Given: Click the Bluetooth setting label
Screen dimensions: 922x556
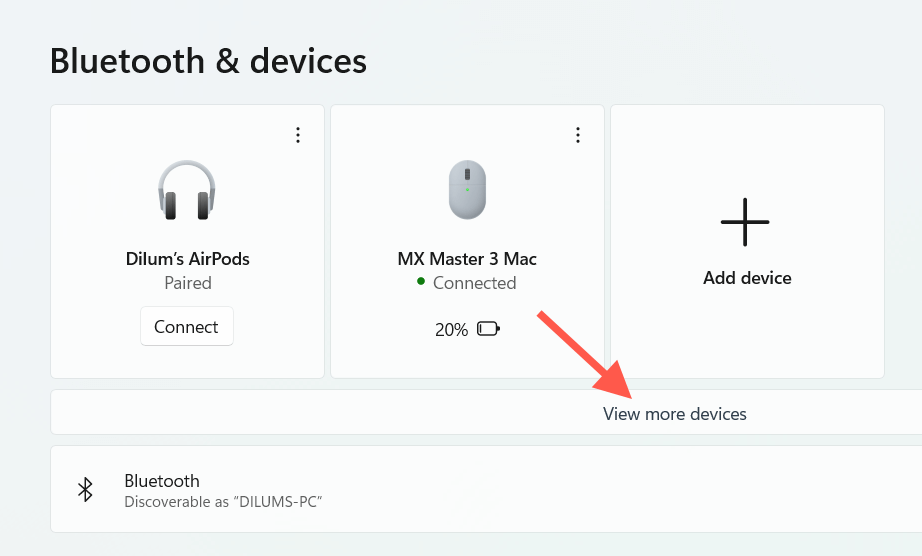Looking at the screenshot, I should tap(162, 481).
